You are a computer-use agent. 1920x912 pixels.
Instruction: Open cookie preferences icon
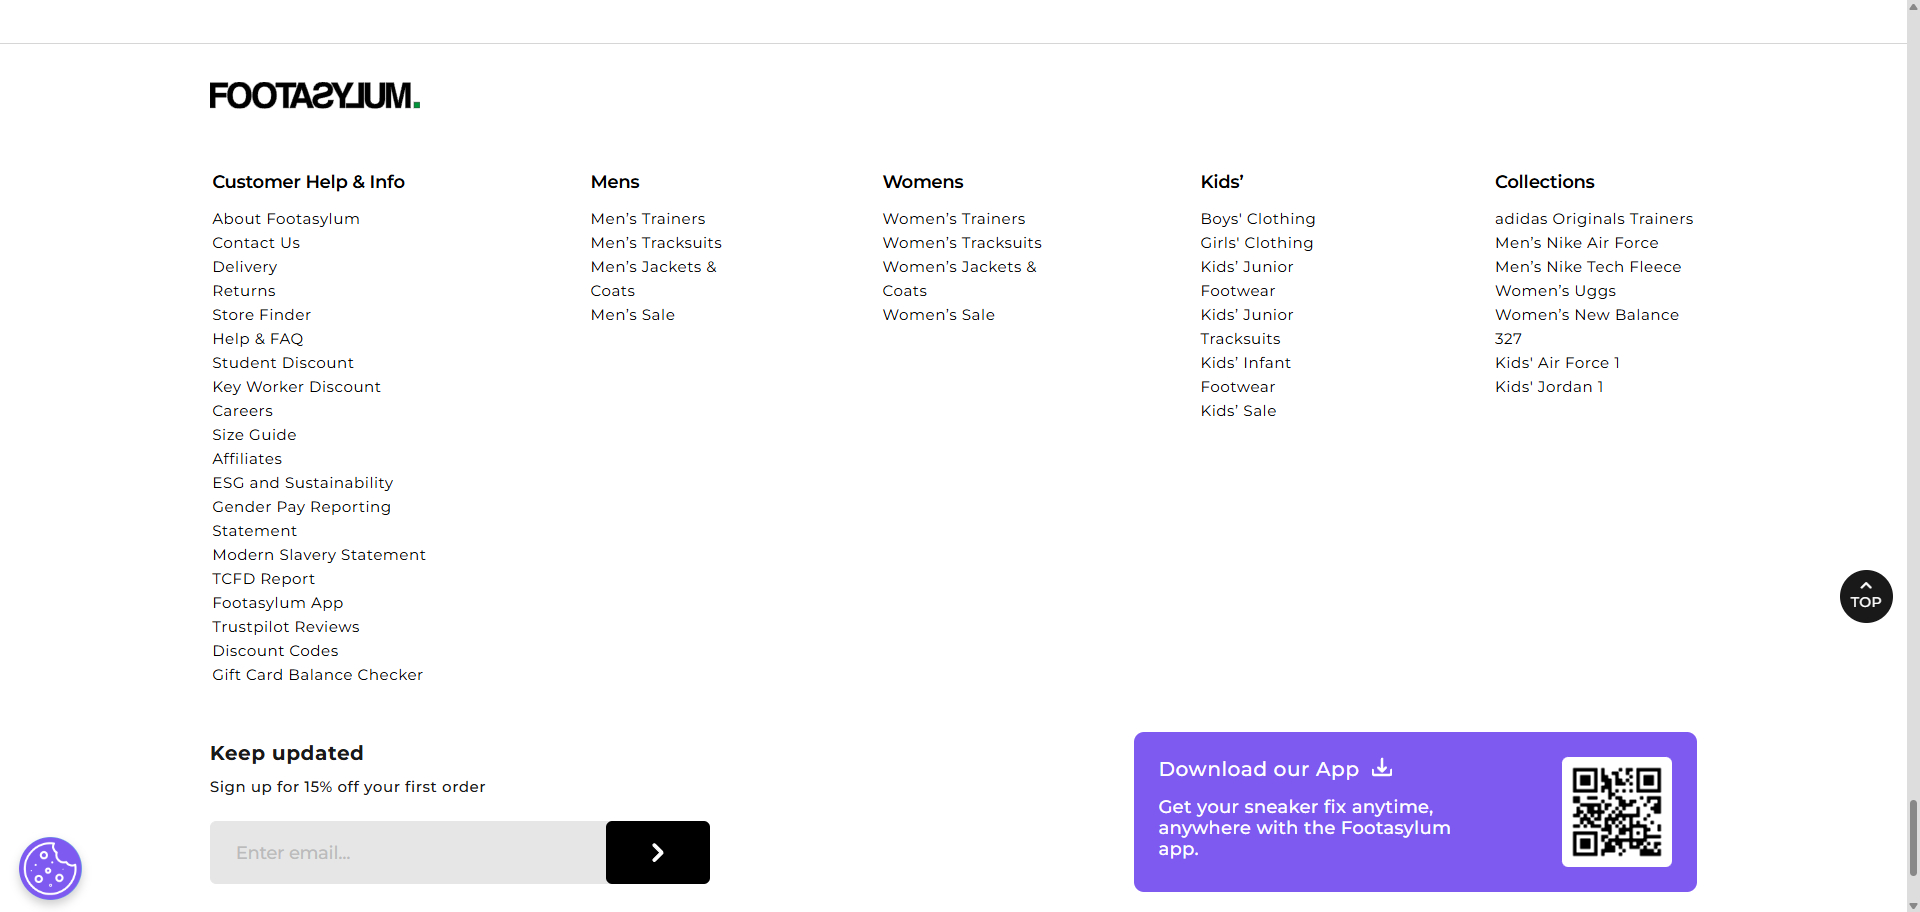pos(50,868)
